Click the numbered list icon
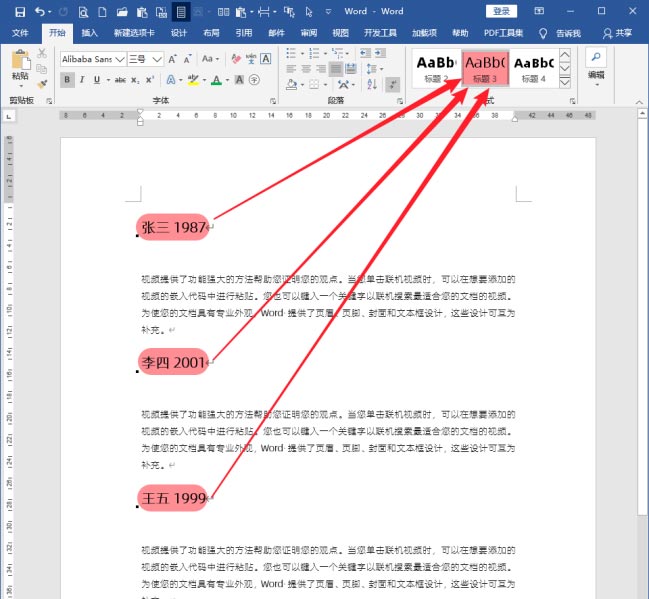 tap(314, 53)
